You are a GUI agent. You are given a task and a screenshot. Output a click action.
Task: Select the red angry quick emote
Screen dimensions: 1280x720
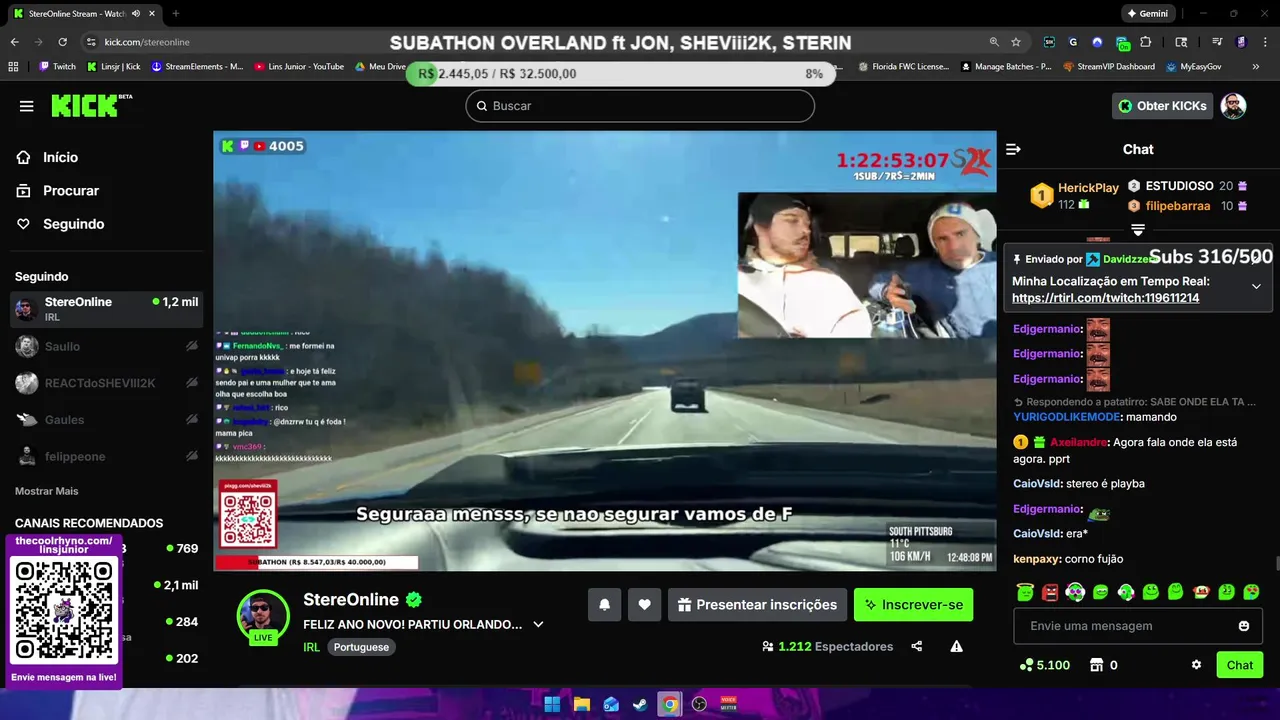click(1050, 592)
